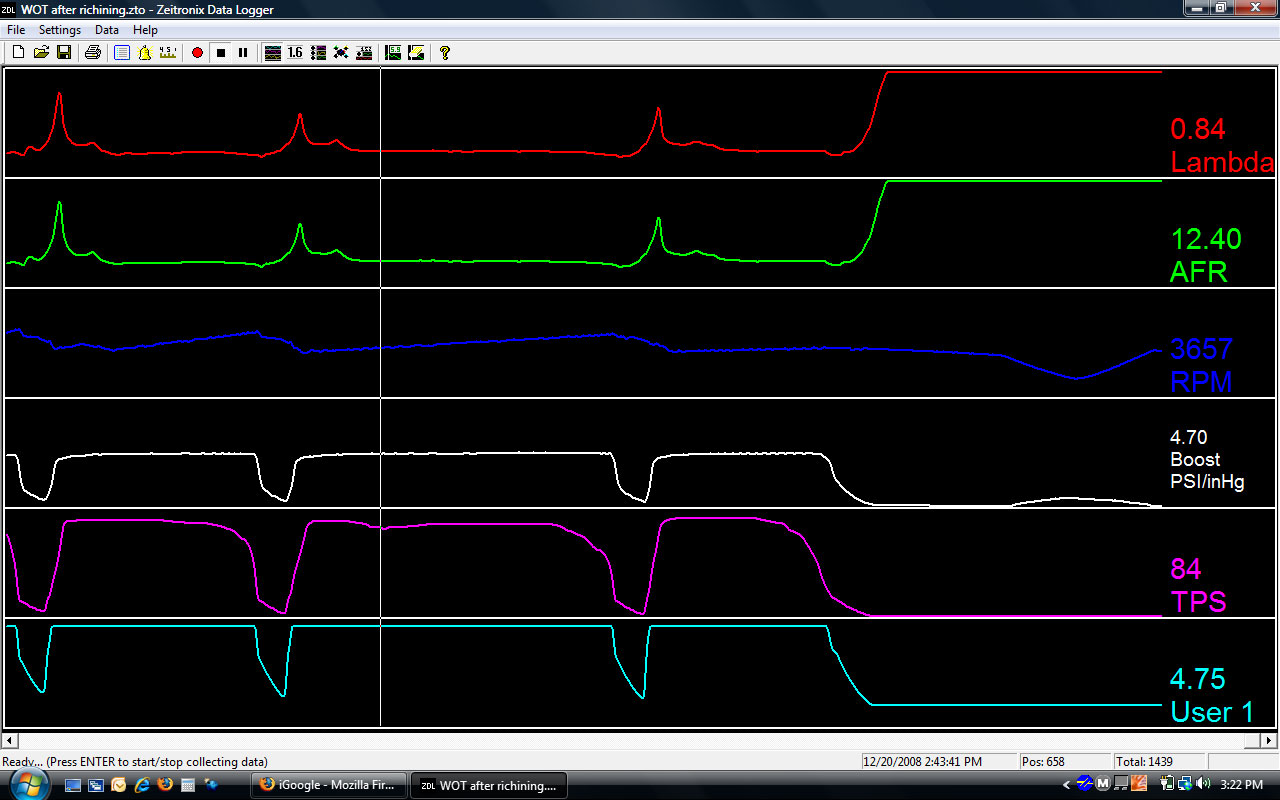Open the alarm bell warning settings
The height and width of the screenshot is (800, 1280).
tap(145, 52)
